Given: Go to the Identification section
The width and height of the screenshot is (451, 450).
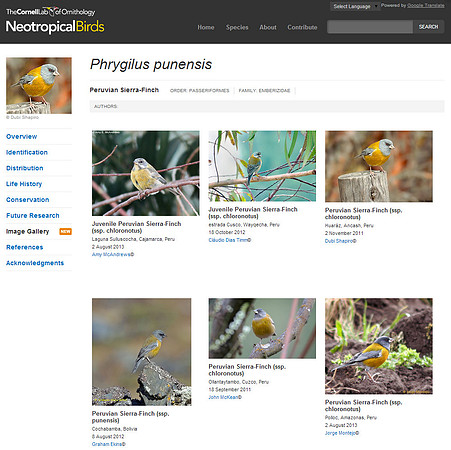Looking at the screenshot, I should (27, 152).
